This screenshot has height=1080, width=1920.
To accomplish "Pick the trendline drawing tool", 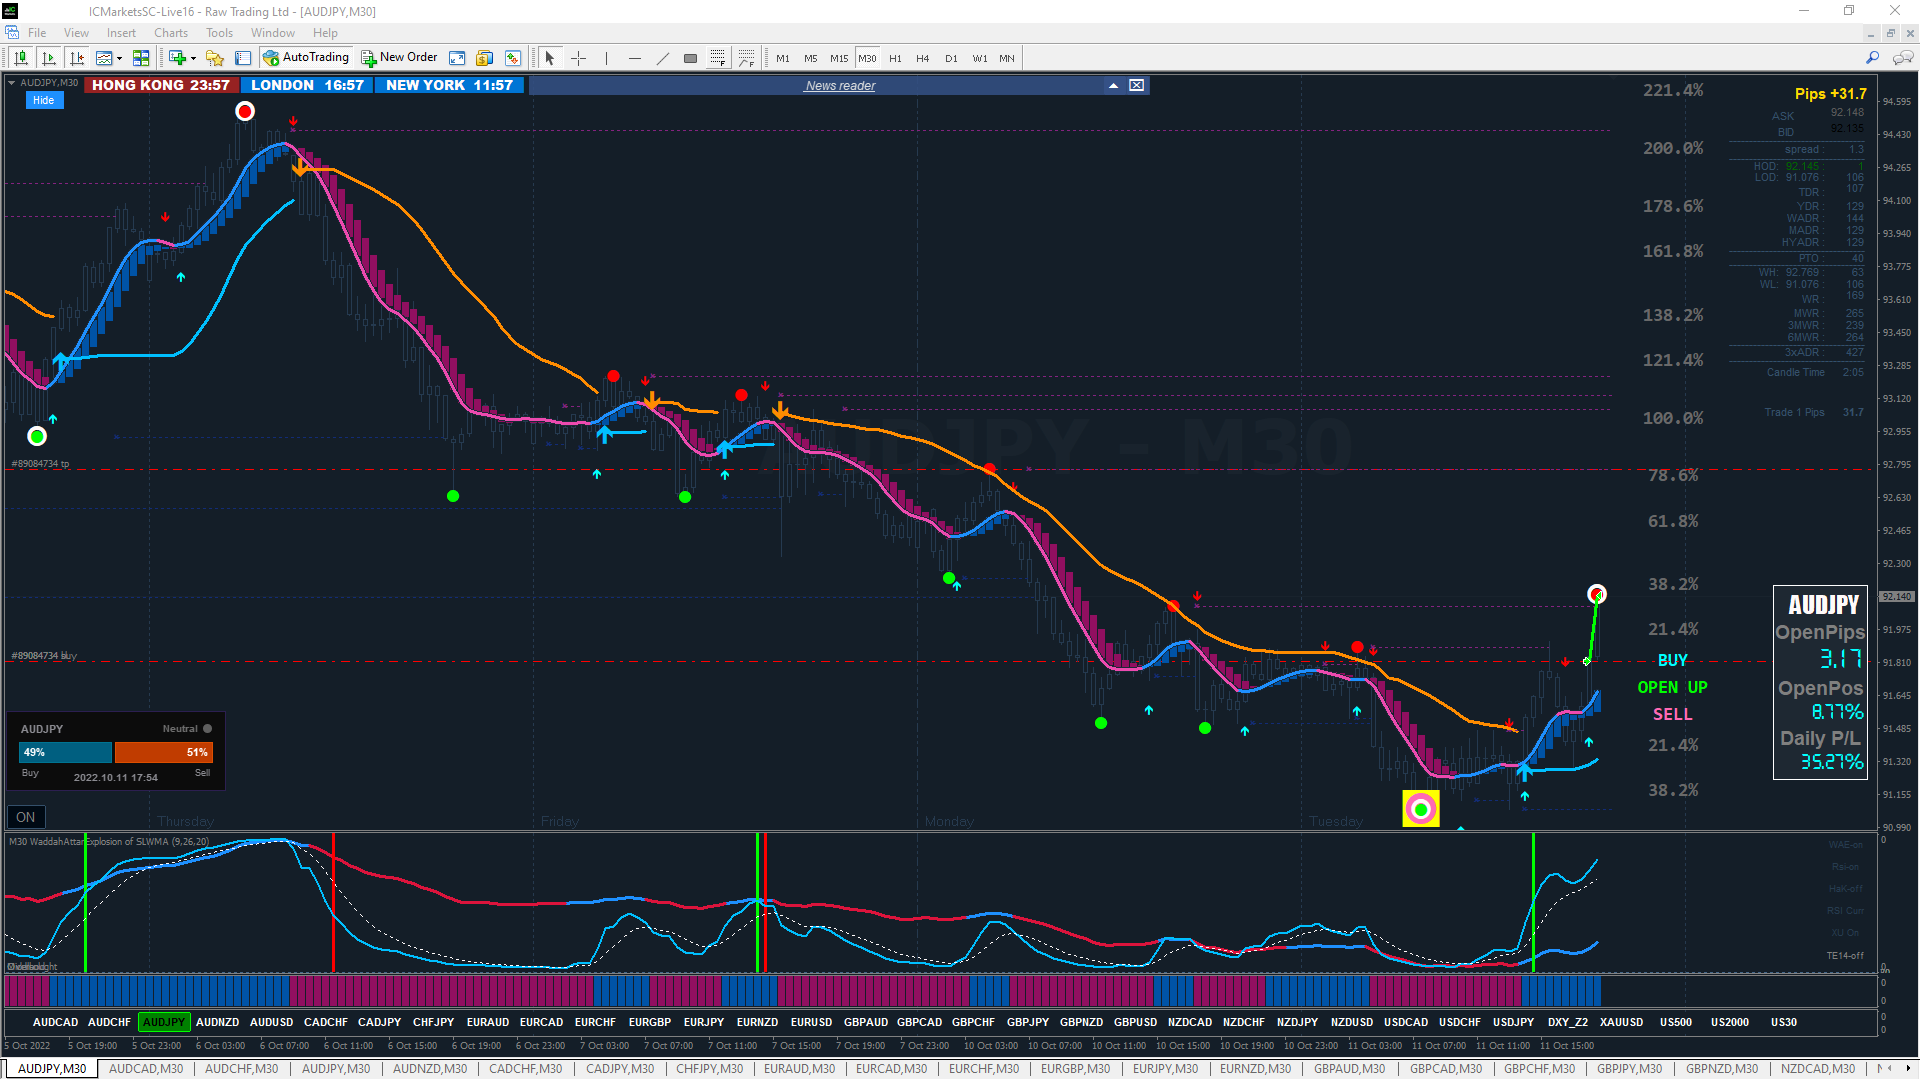I will point(662,58).
